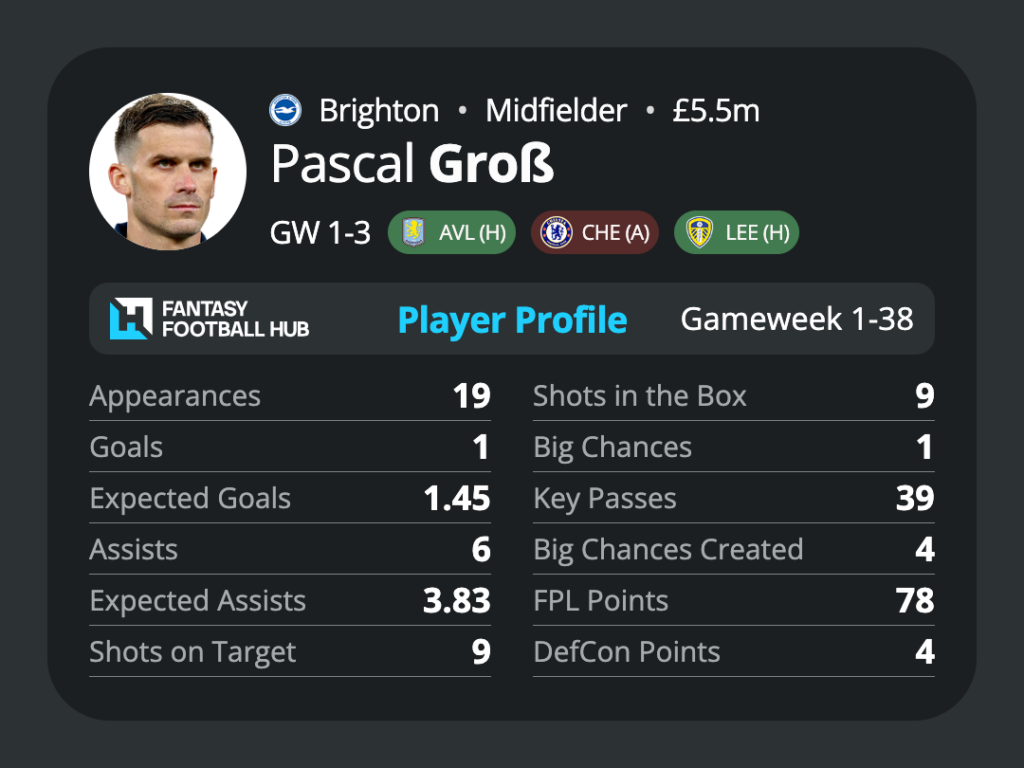Click the Brighton club crest icon
1024x768 pixels.
[285, 110]
